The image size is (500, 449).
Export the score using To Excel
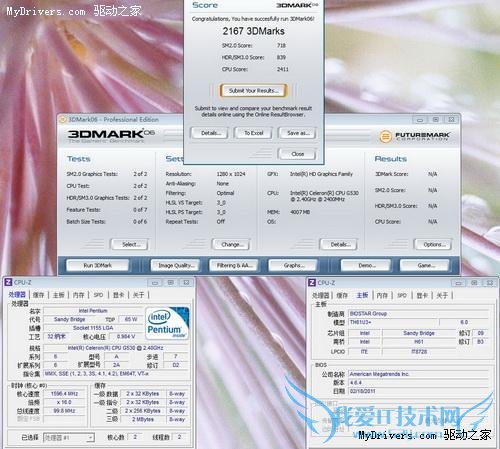tap(253, 133)
